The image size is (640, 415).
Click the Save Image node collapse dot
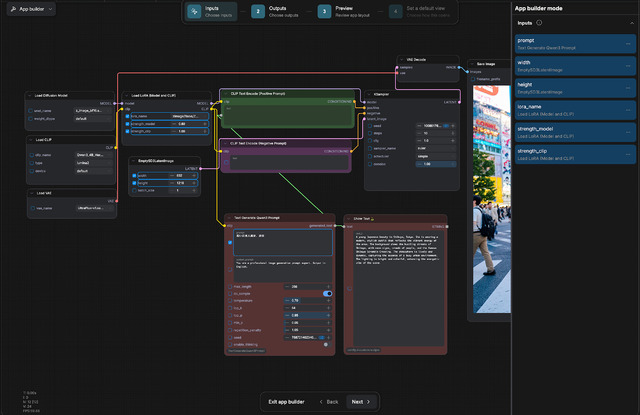(x=473, y=63)
